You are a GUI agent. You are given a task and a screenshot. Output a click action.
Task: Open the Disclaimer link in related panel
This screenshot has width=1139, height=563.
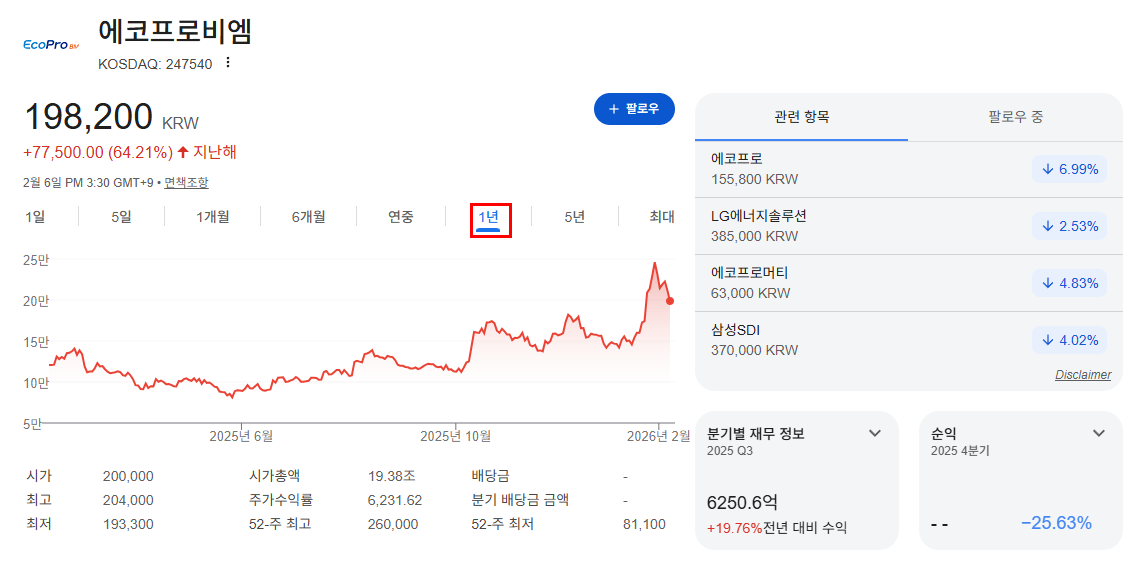tap(1082, 375)
